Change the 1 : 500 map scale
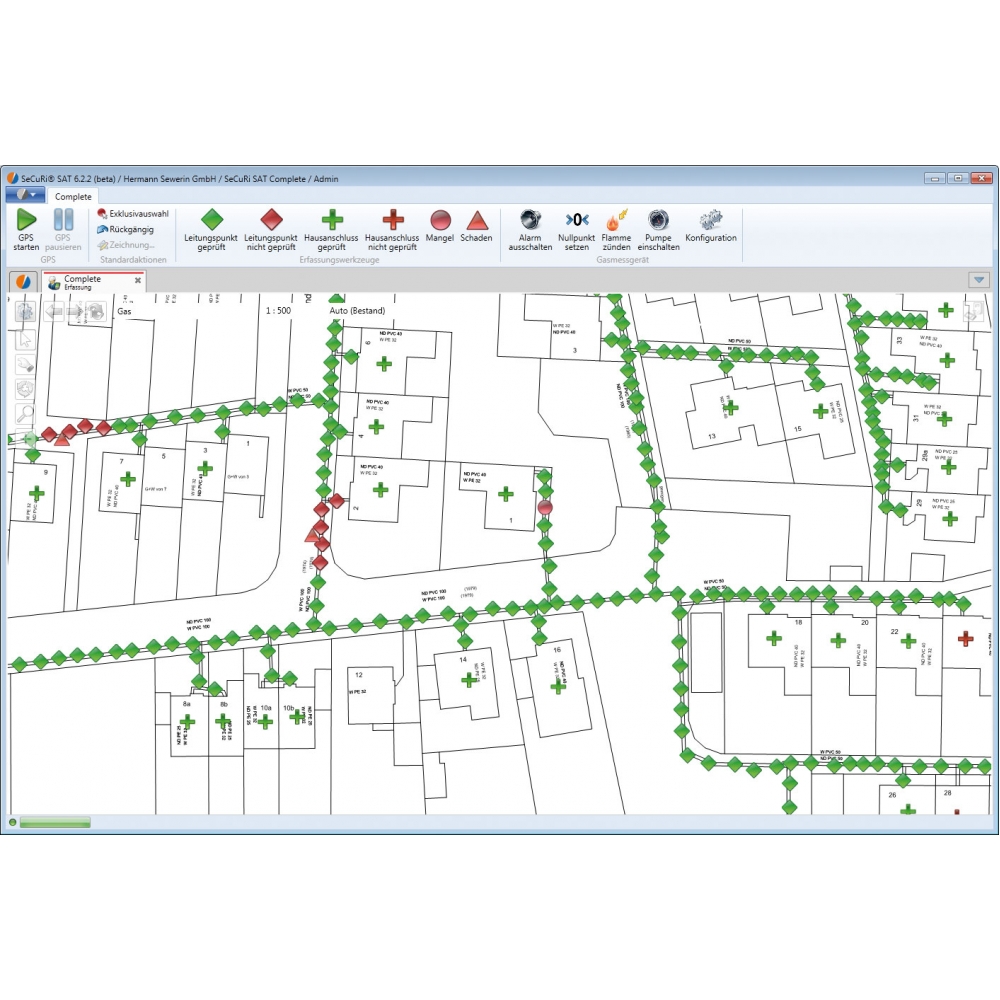The image size is (1000, 1000). (278, 311)
